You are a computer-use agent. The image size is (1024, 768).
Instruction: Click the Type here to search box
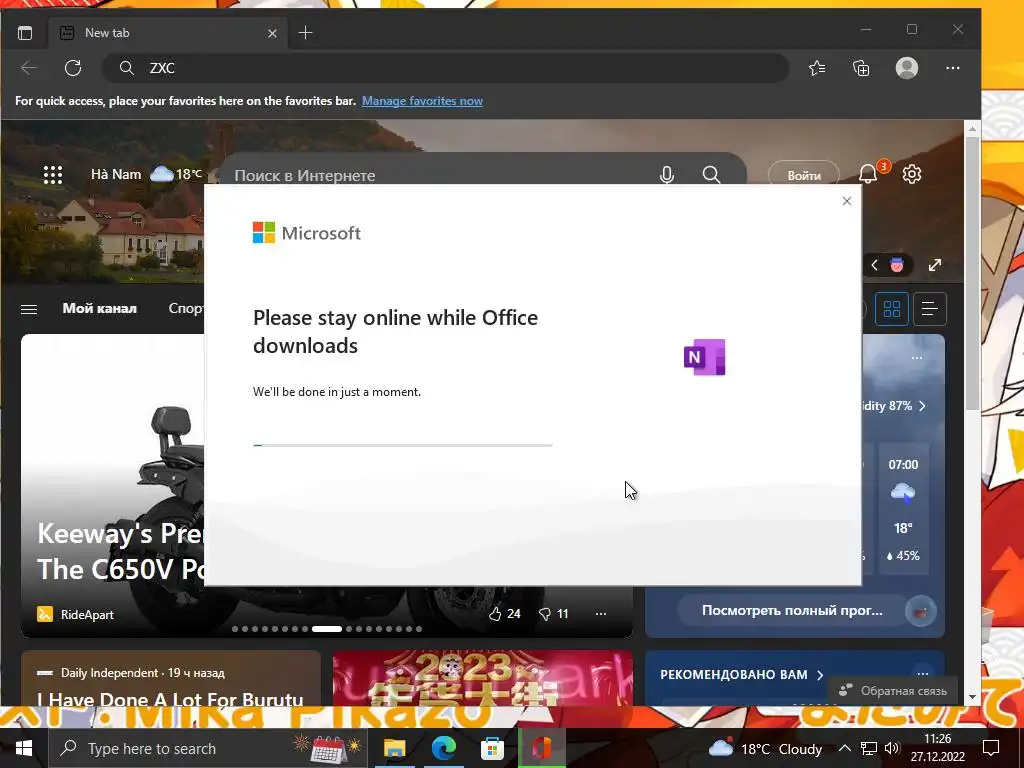[208, 748]
